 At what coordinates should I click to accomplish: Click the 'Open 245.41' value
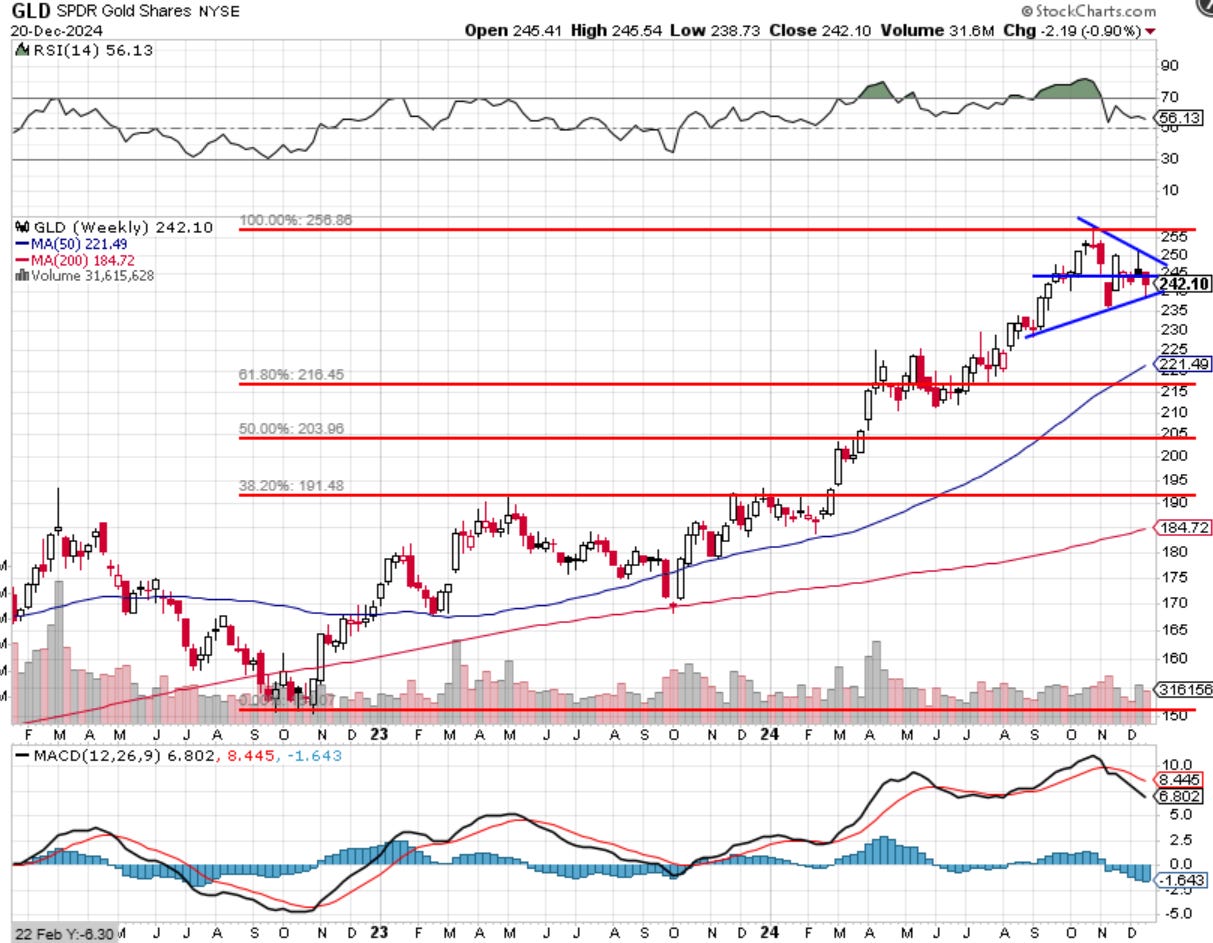tap(512, 31)
